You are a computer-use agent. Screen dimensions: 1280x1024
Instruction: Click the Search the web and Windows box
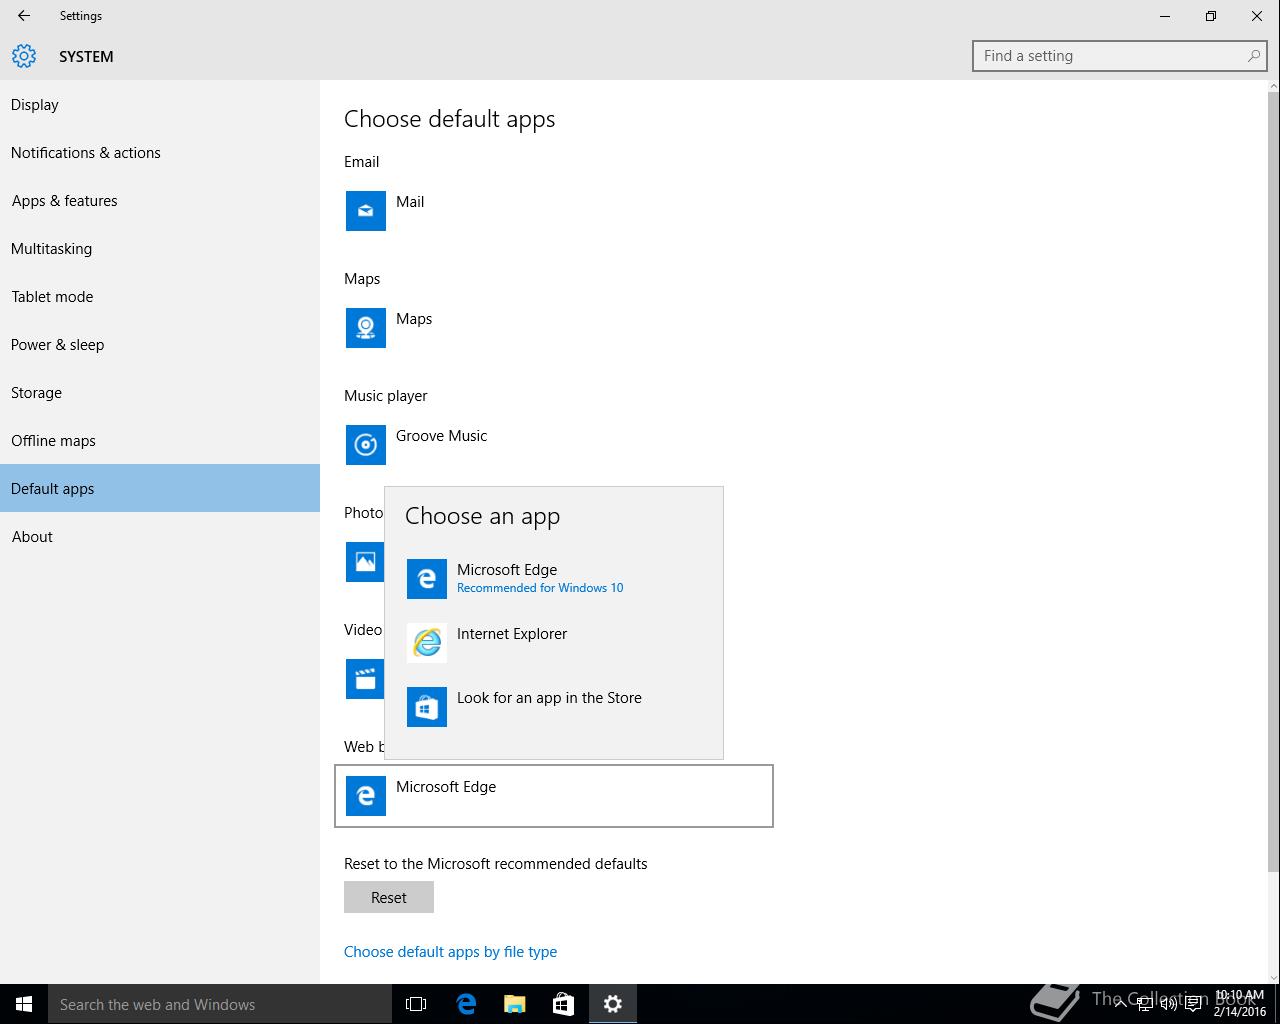pos(220,1004)
